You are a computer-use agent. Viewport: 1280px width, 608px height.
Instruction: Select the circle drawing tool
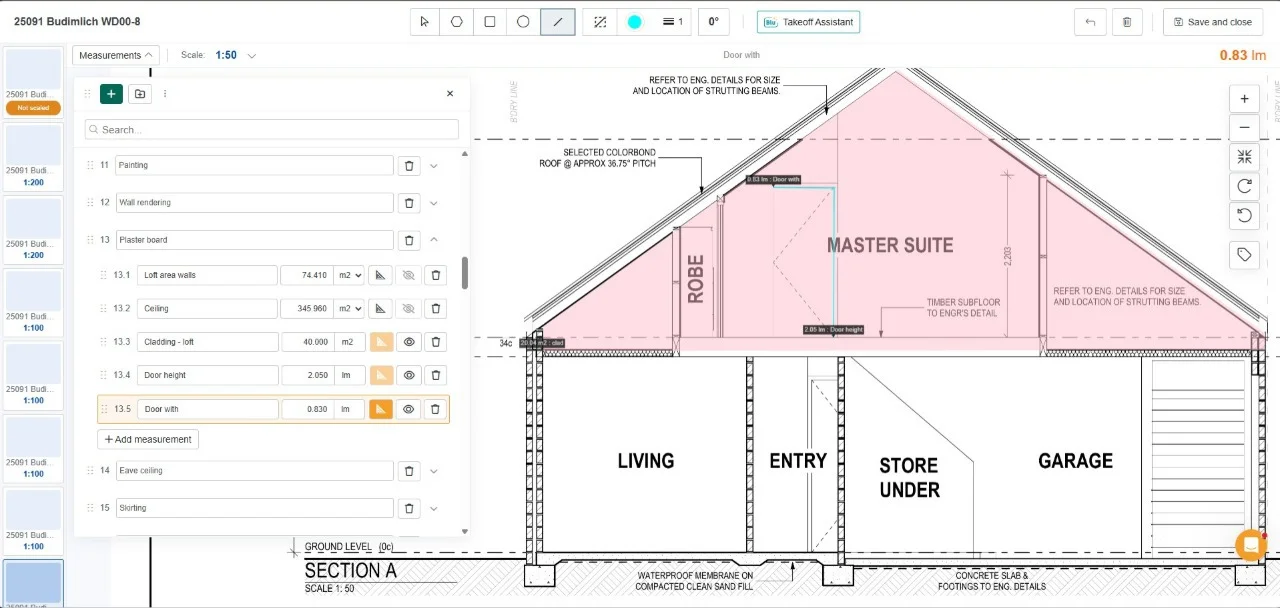point(523,22)
